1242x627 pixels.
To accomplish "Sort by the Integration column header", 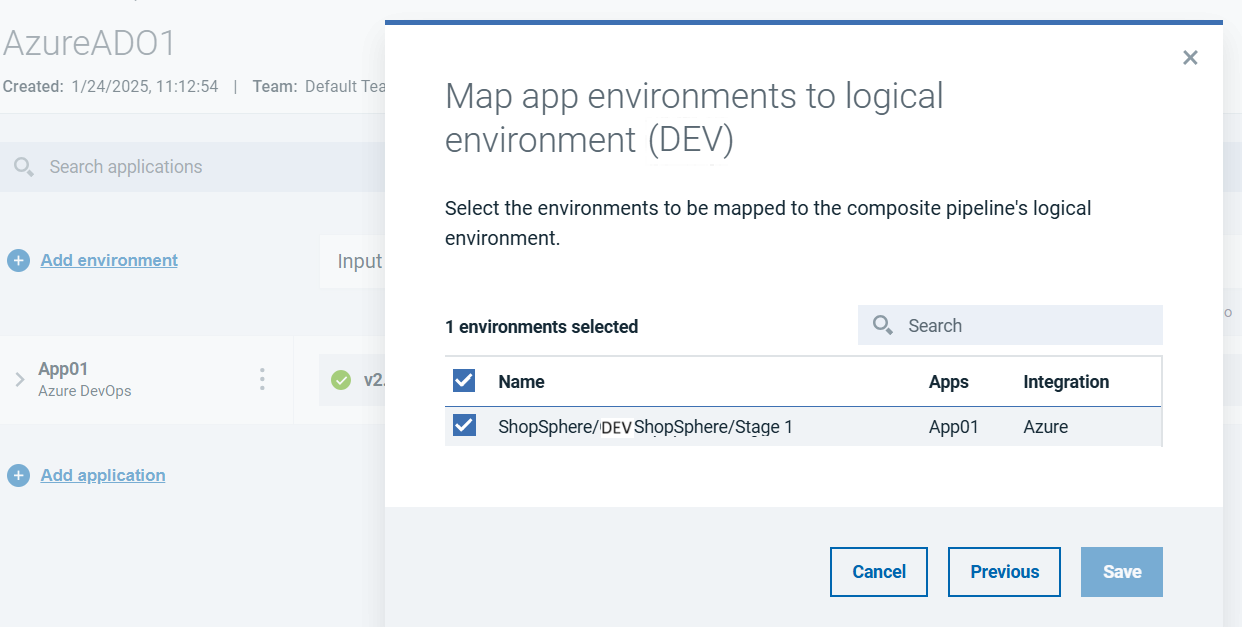I will pyautogui.click(x=1066, y=382).
